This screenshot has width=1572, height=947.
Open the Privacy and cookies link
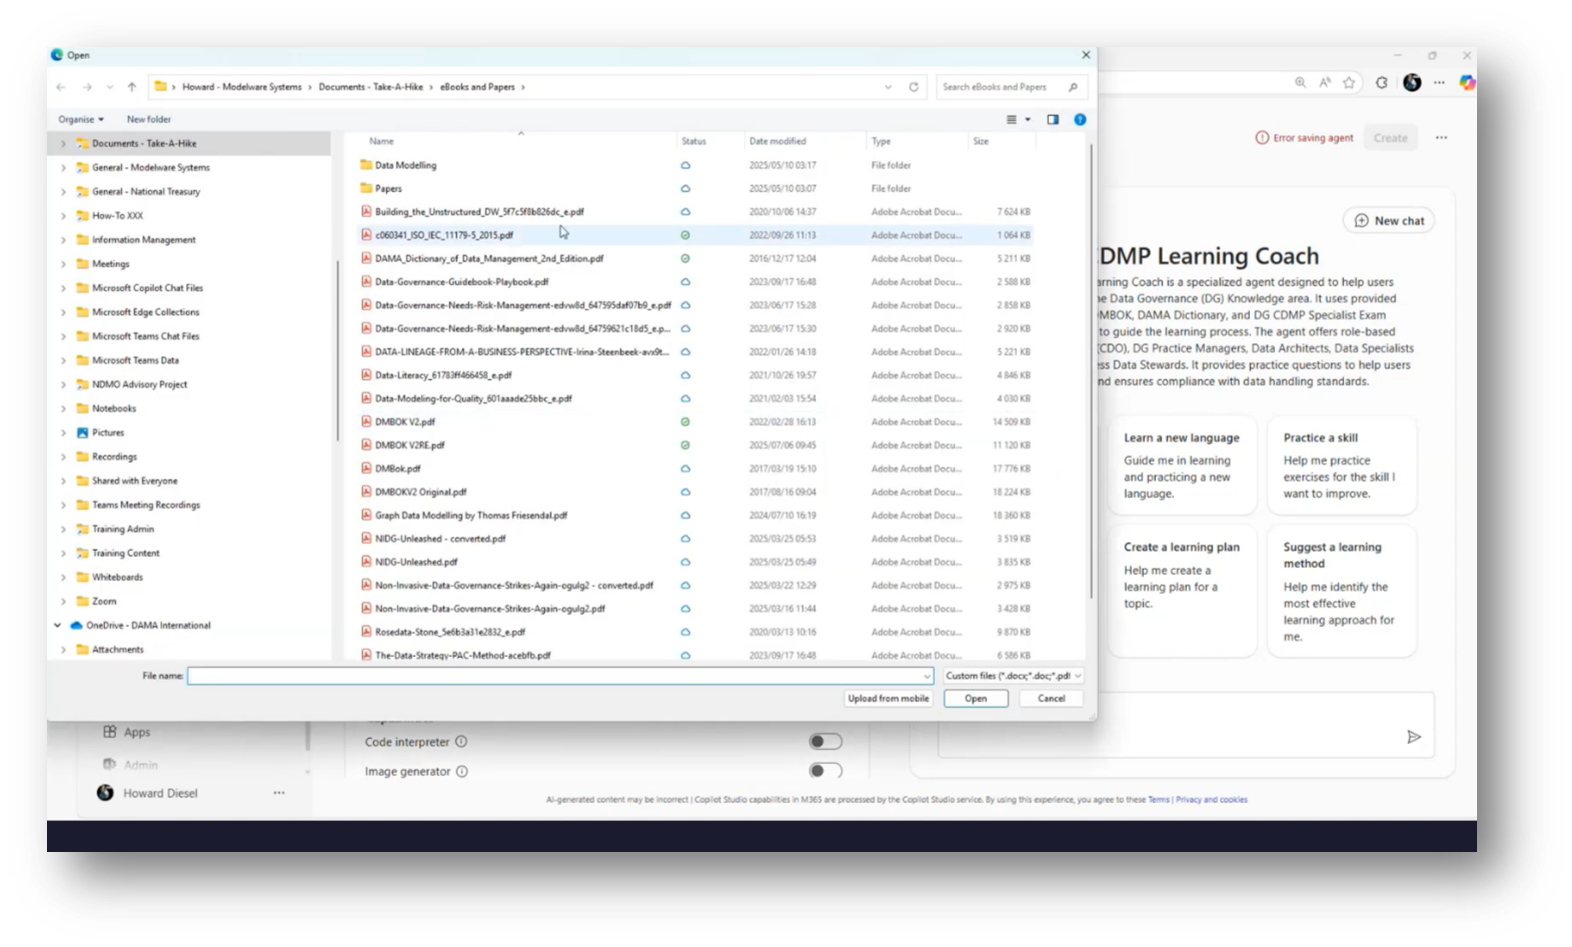click(1211, 800)
